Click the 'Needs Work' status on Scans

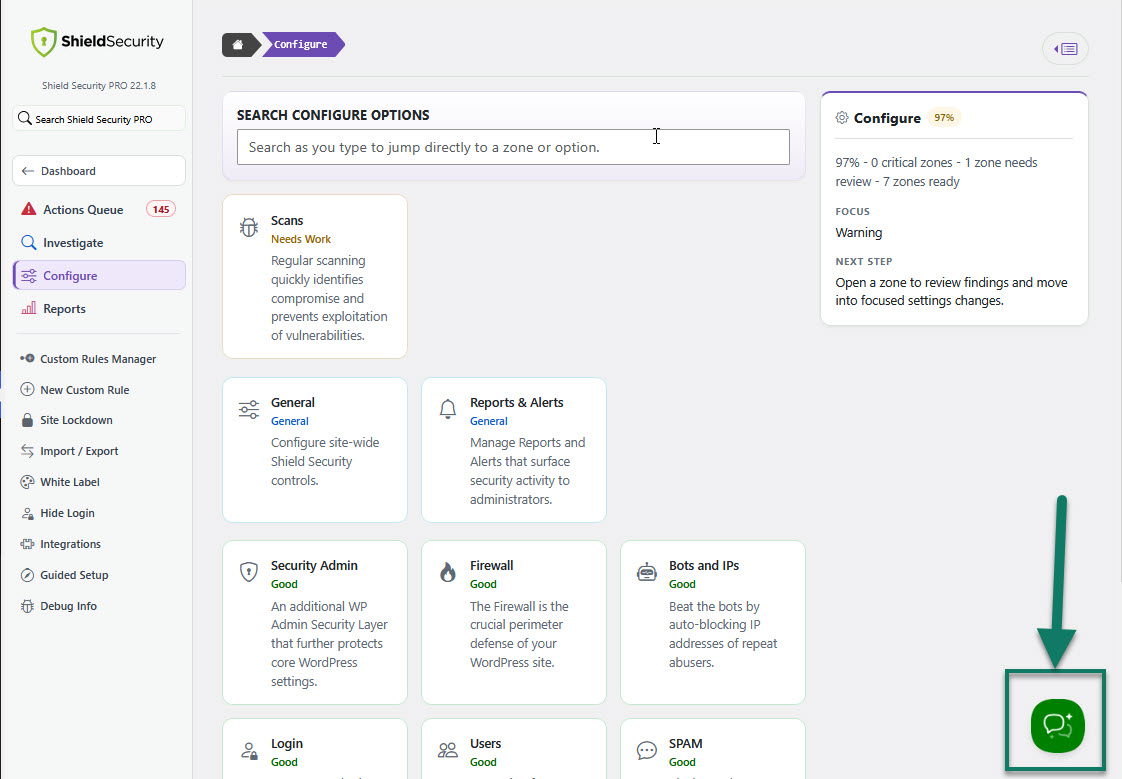pos(301,239)
